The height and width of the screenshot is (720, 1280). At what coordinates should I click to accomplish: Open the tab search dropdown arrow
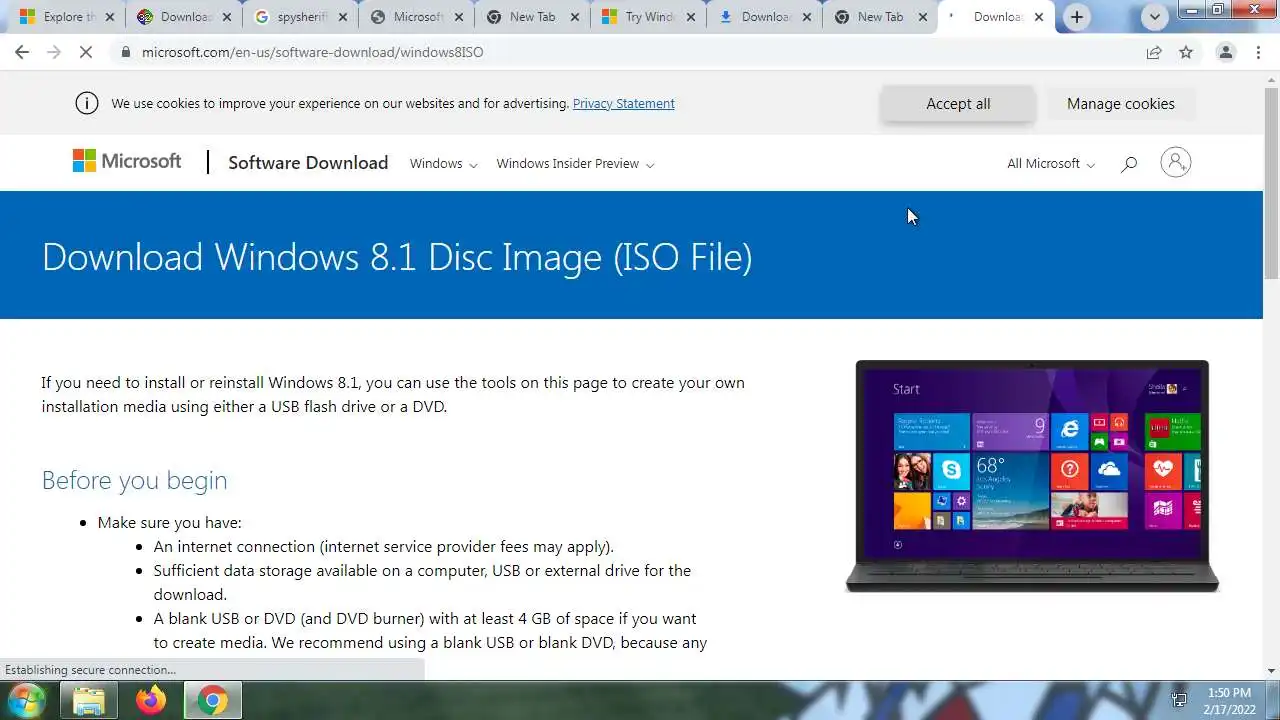pos(1155,17)
